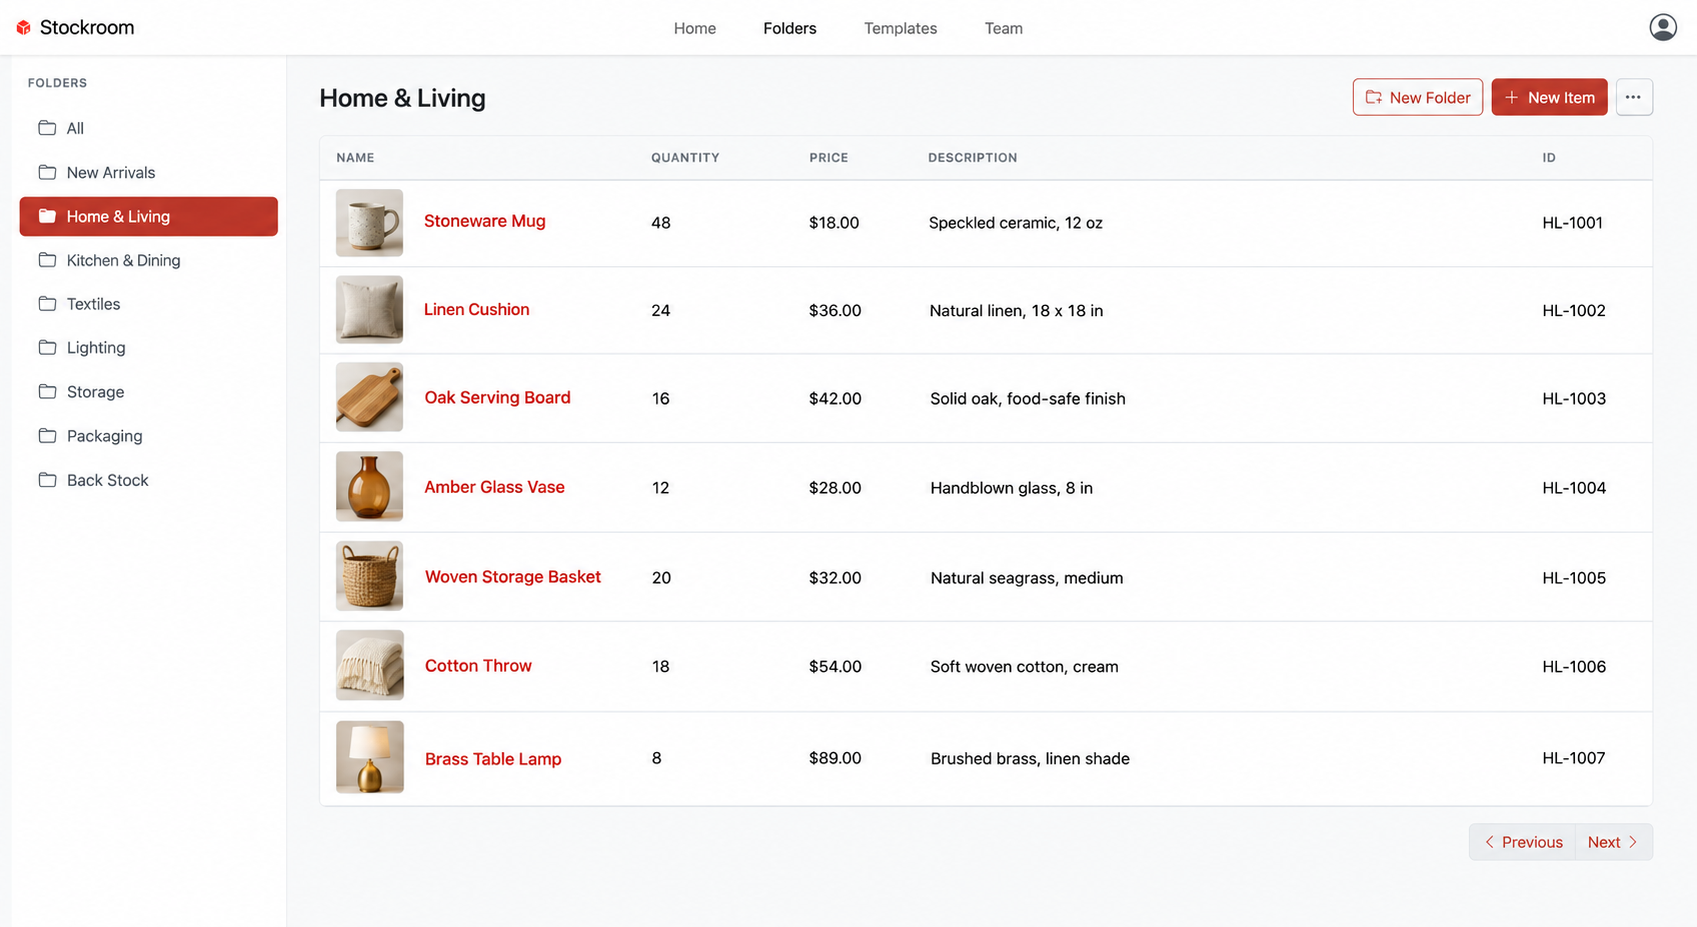1697x927 pixels.
Task: Open the Oak Serving Board link
Action: 498,398
